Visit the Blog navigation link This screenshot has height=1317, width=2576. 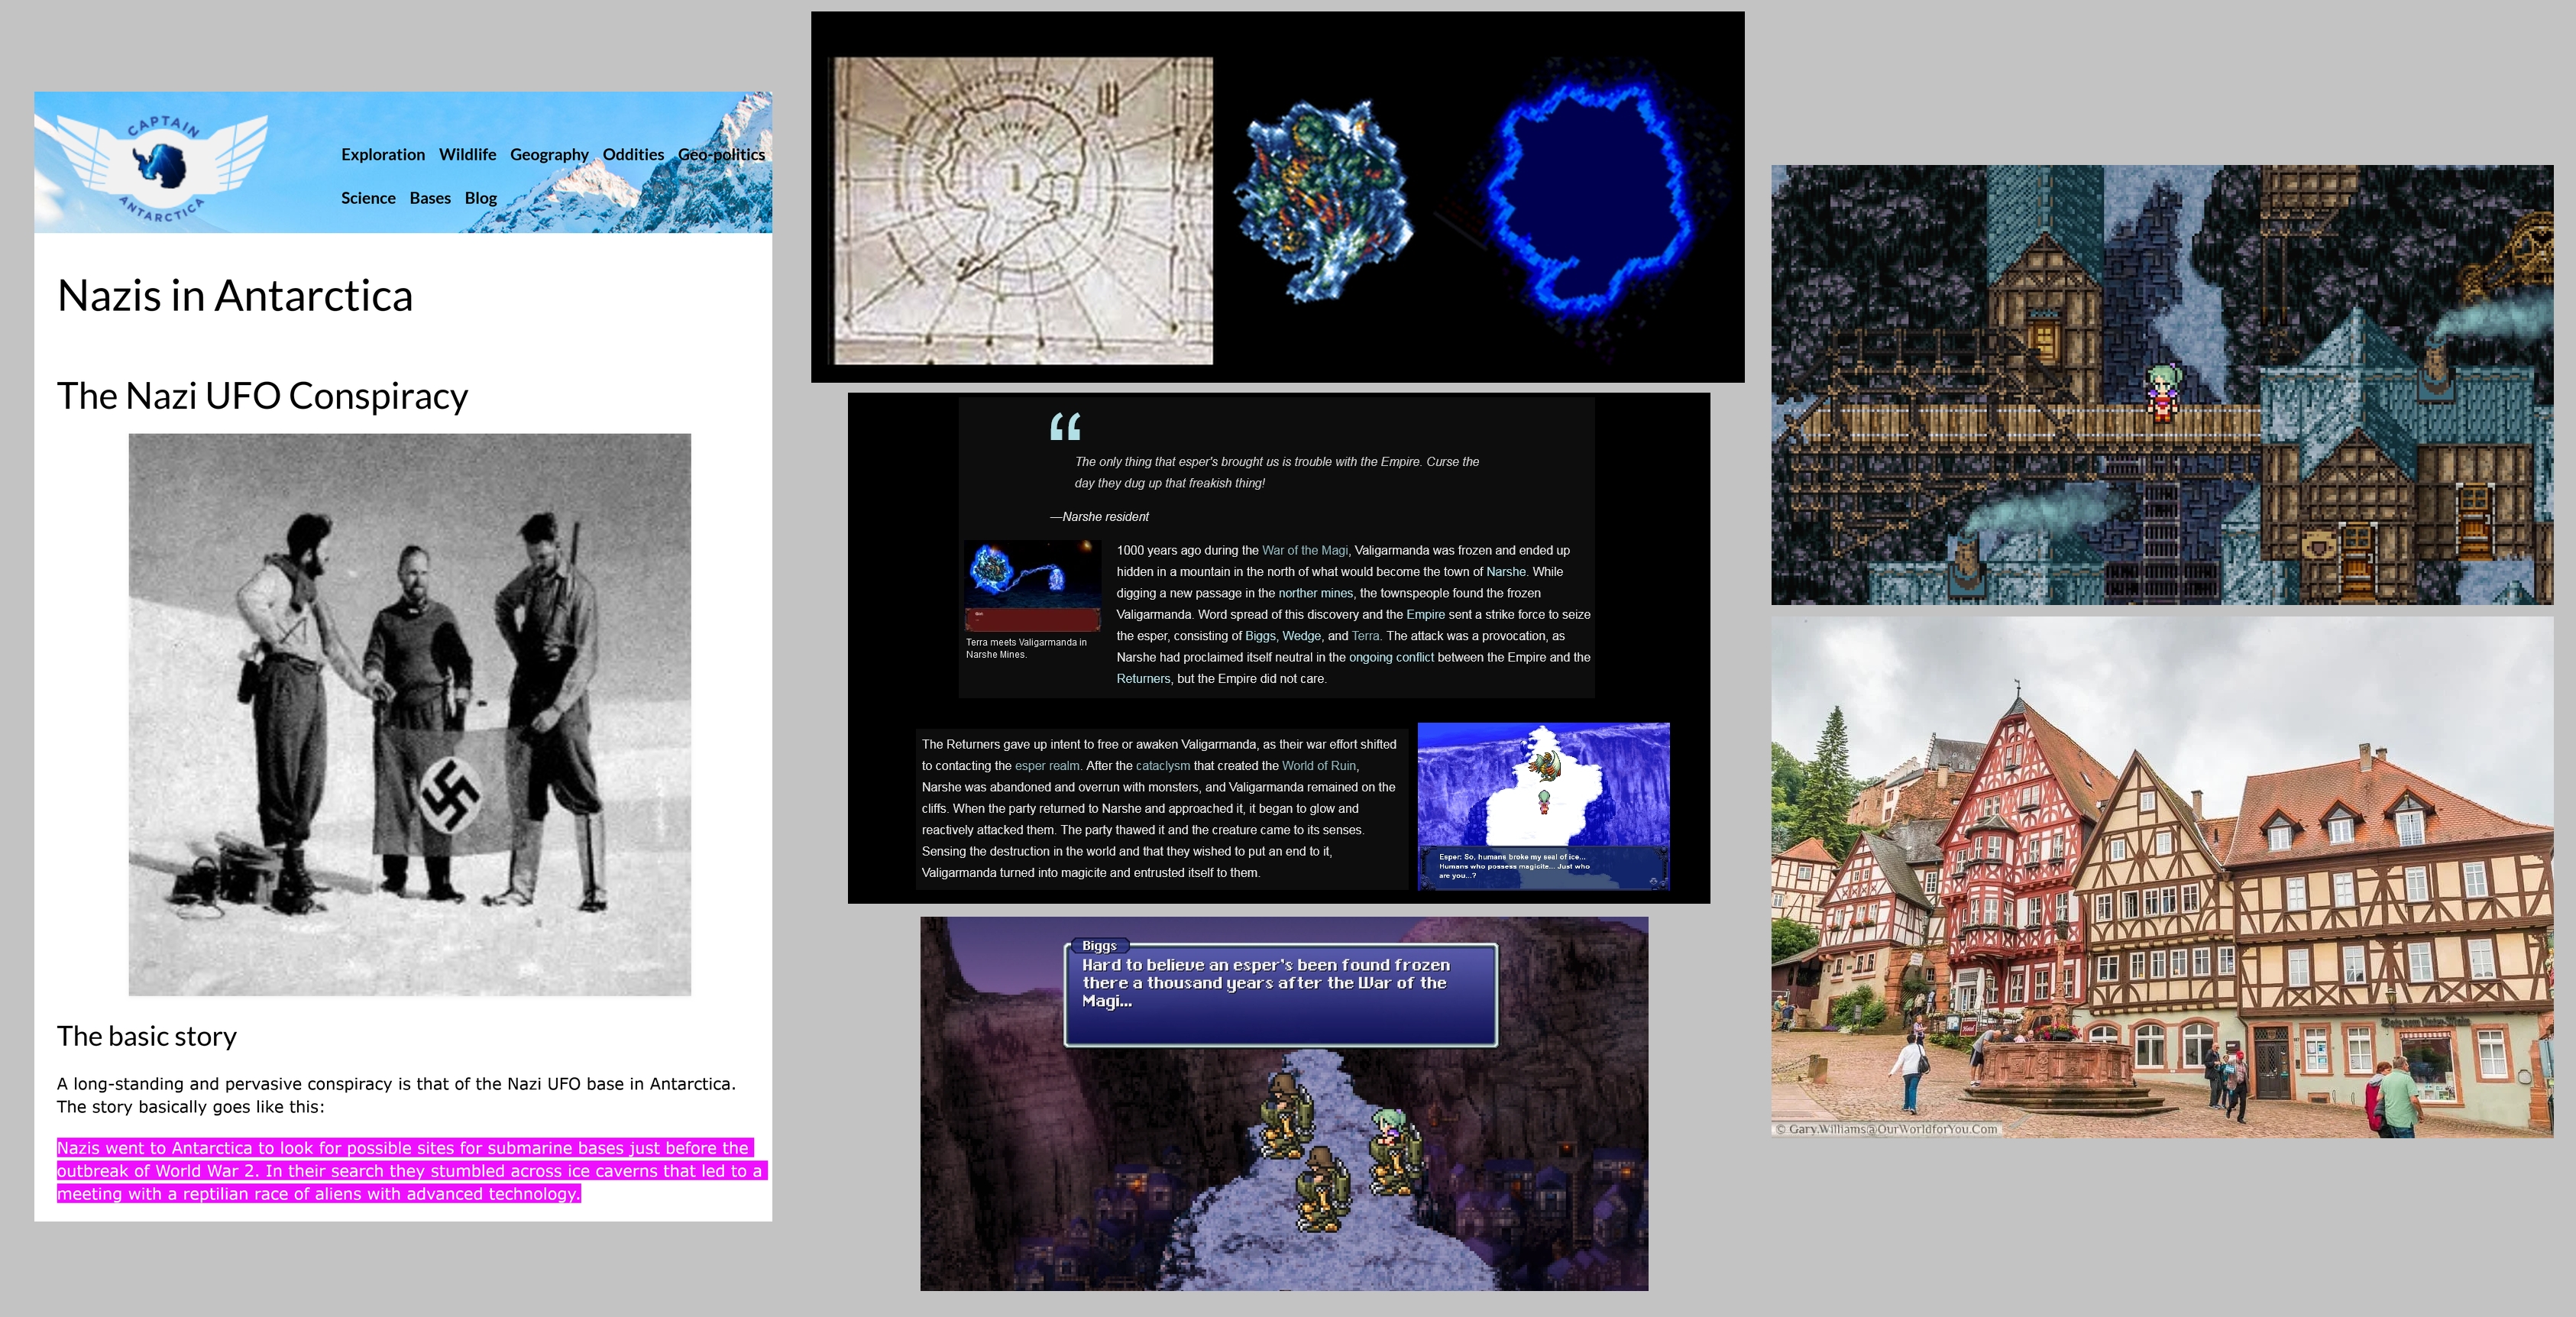[x=480, y=198]
